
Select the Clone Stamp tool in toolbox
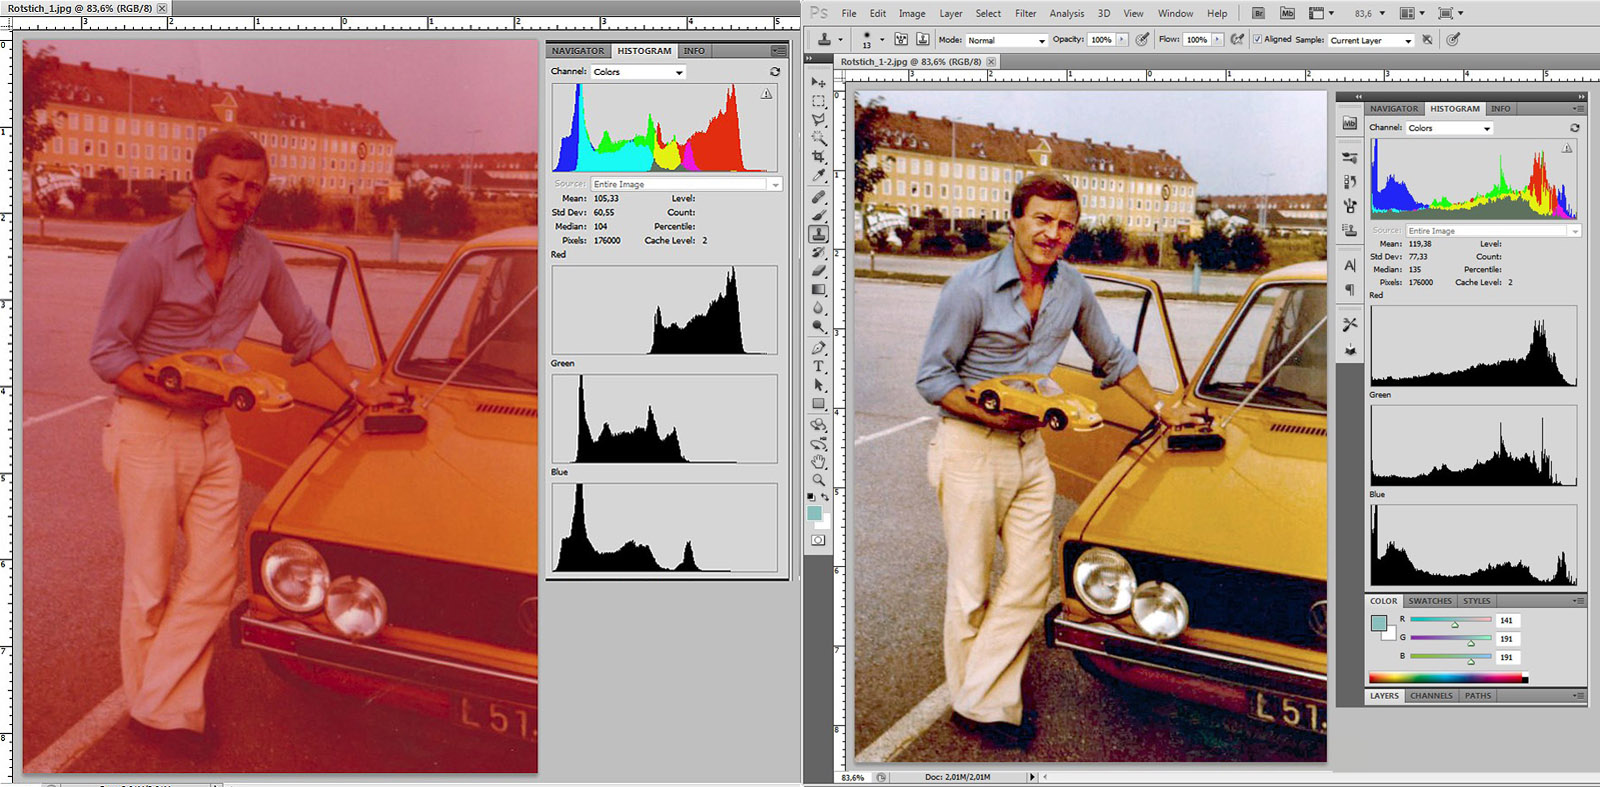coord(818,234)
